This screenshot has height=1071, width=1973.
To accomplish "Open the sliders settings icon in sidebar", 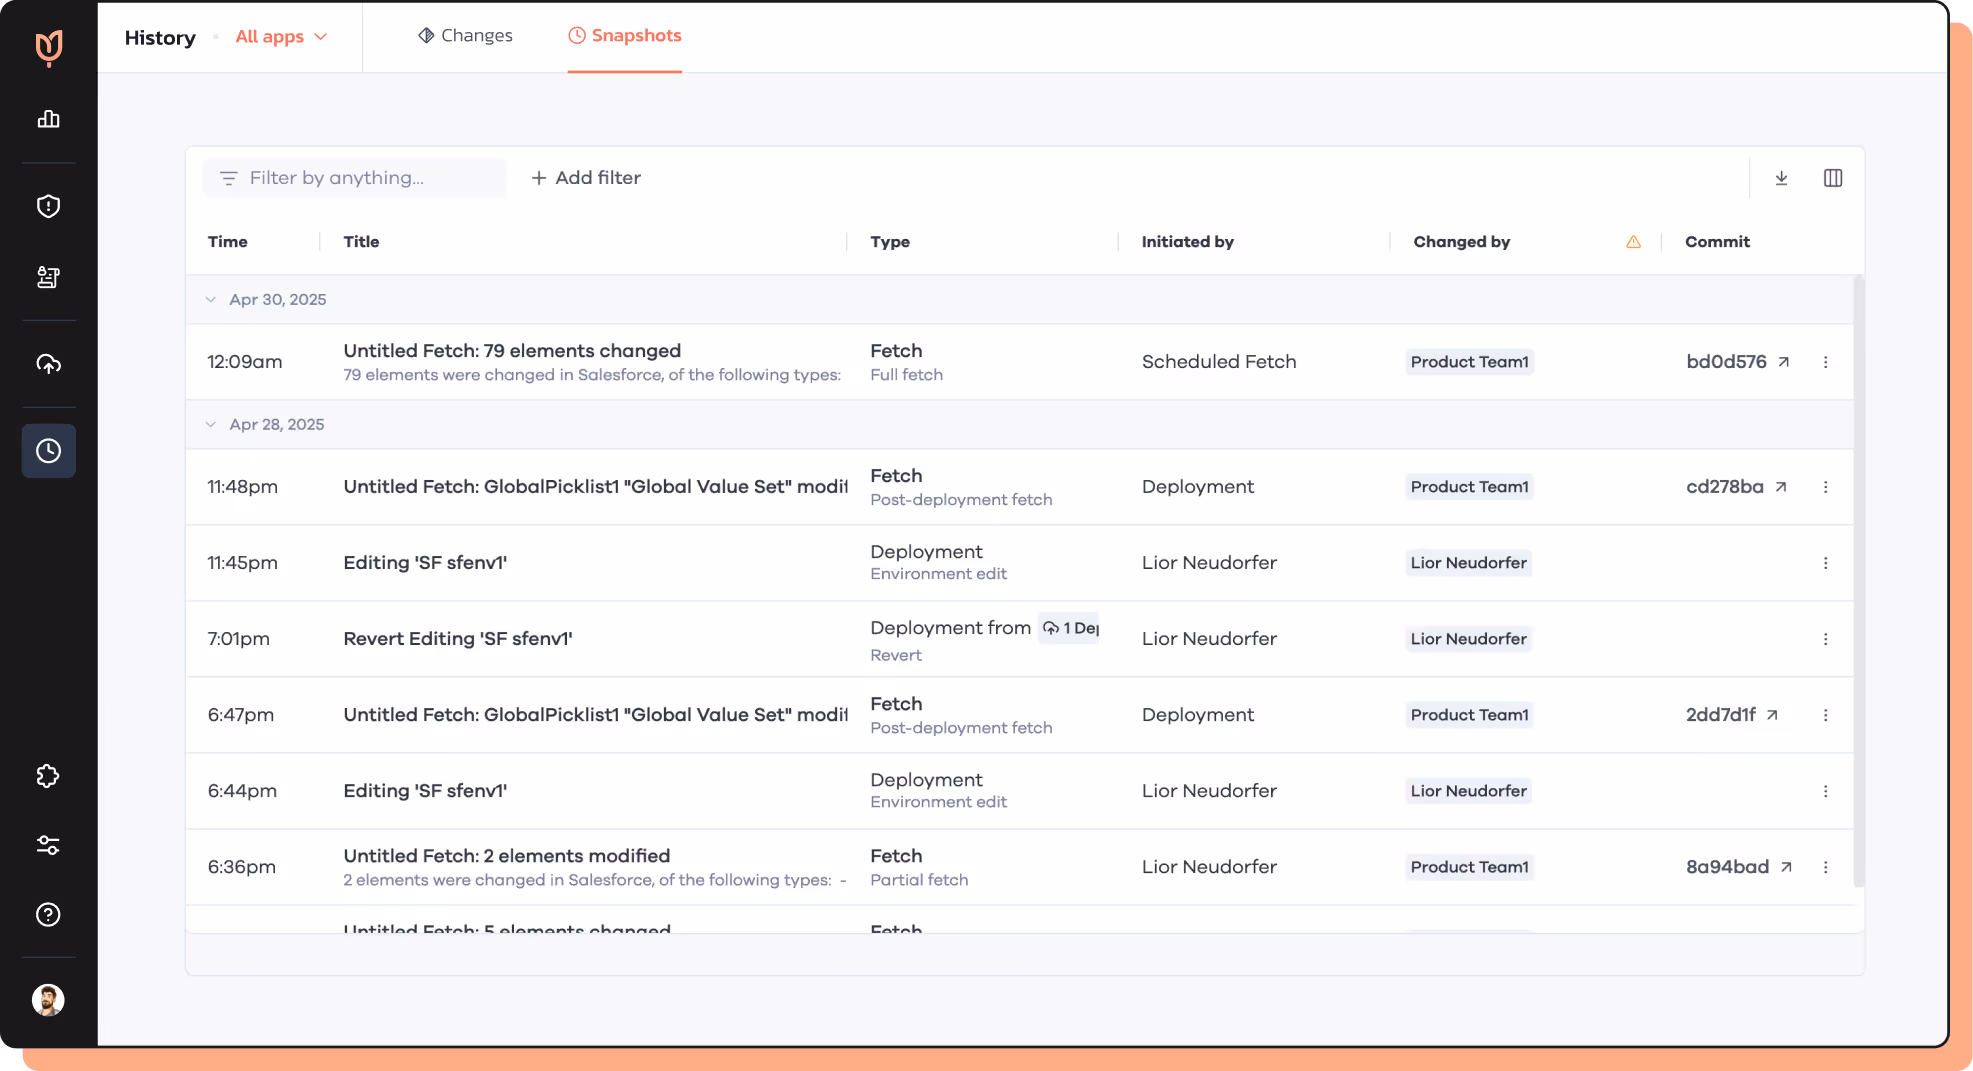I will point(48,845).
